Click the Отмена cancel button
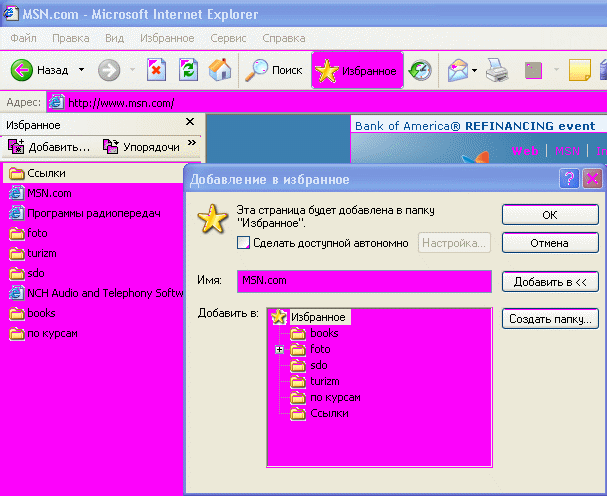Screen dimensions: 607x496 [549, 243]
